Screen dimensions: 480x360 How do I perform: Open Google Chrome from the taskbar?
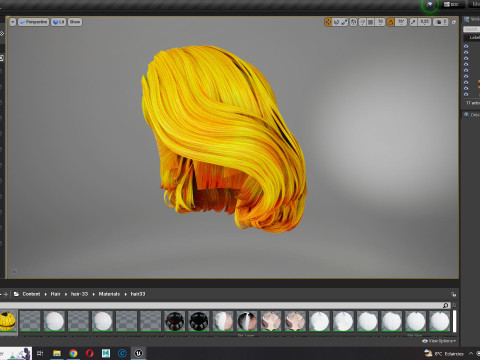pyautogui.click(x=73, y=353)
